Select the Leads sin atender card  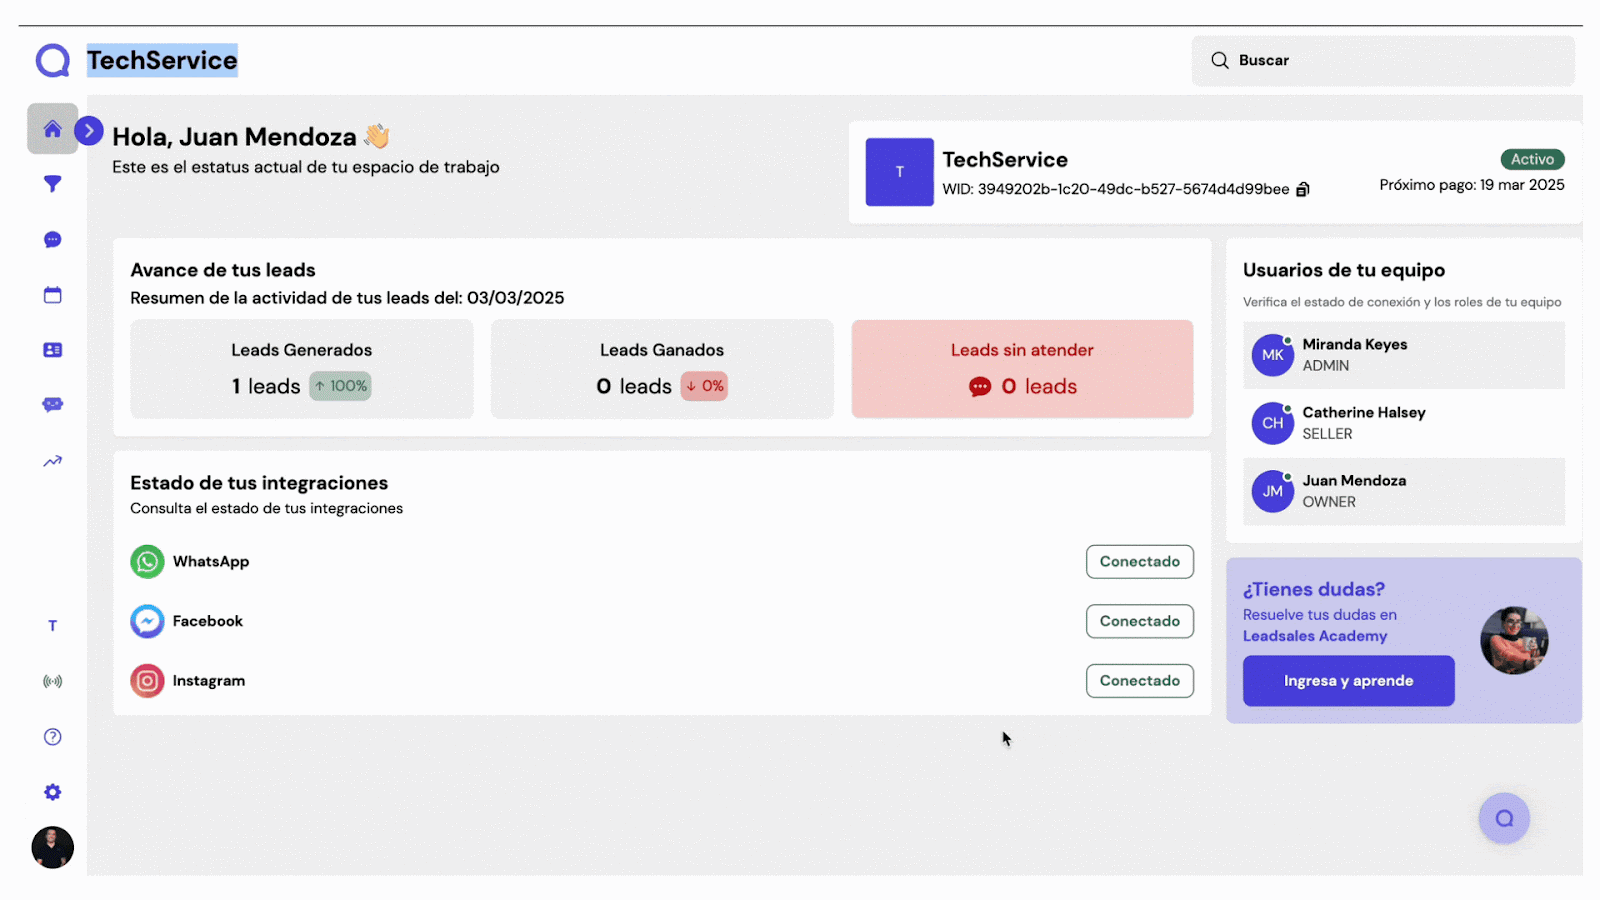[x=1022, y=369]
